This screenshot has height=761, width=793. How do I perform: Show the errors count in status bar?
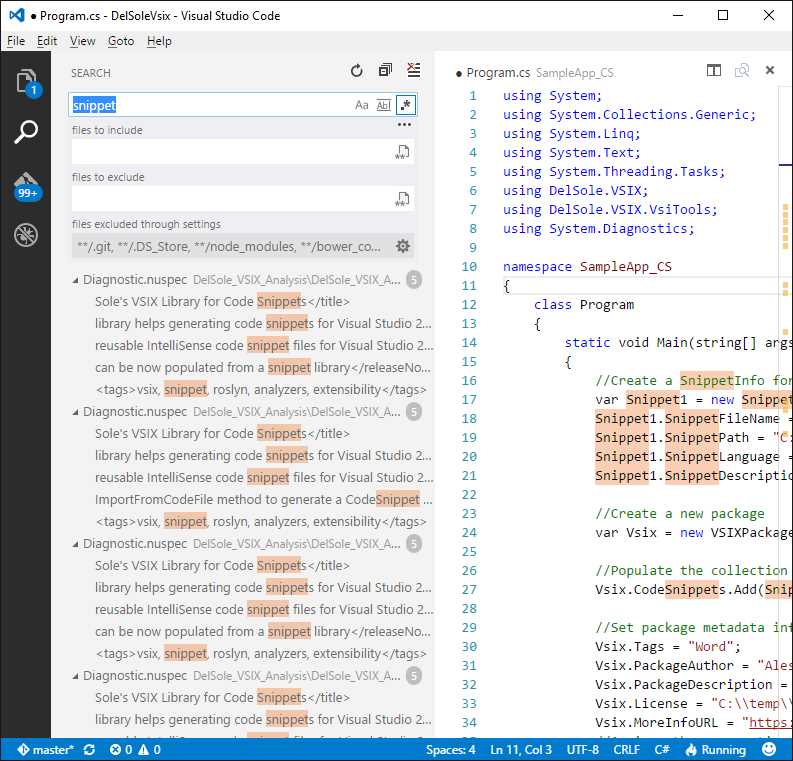coord(121,749)
